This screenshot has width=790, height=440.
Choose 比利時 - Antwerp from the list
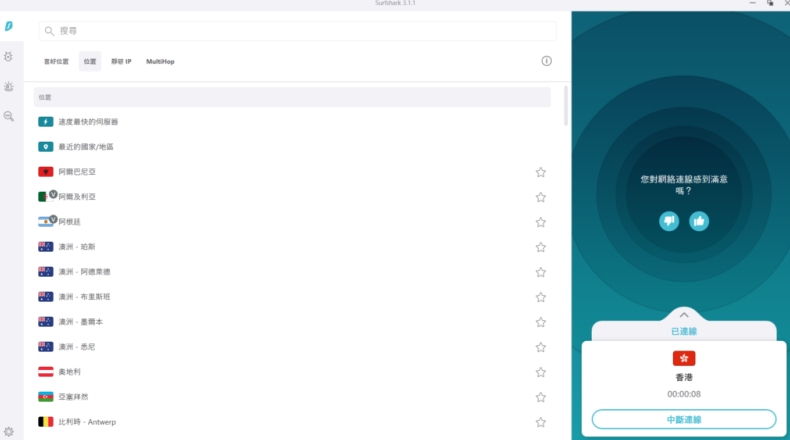[87, 422]
